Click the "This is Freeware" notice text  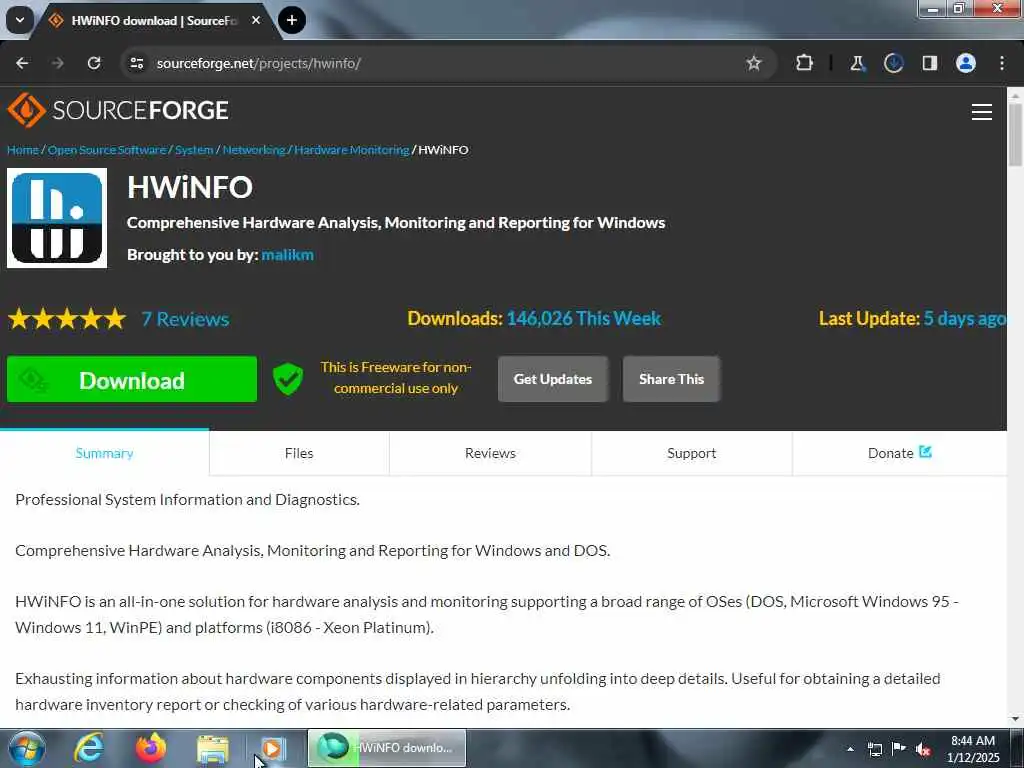396,377
